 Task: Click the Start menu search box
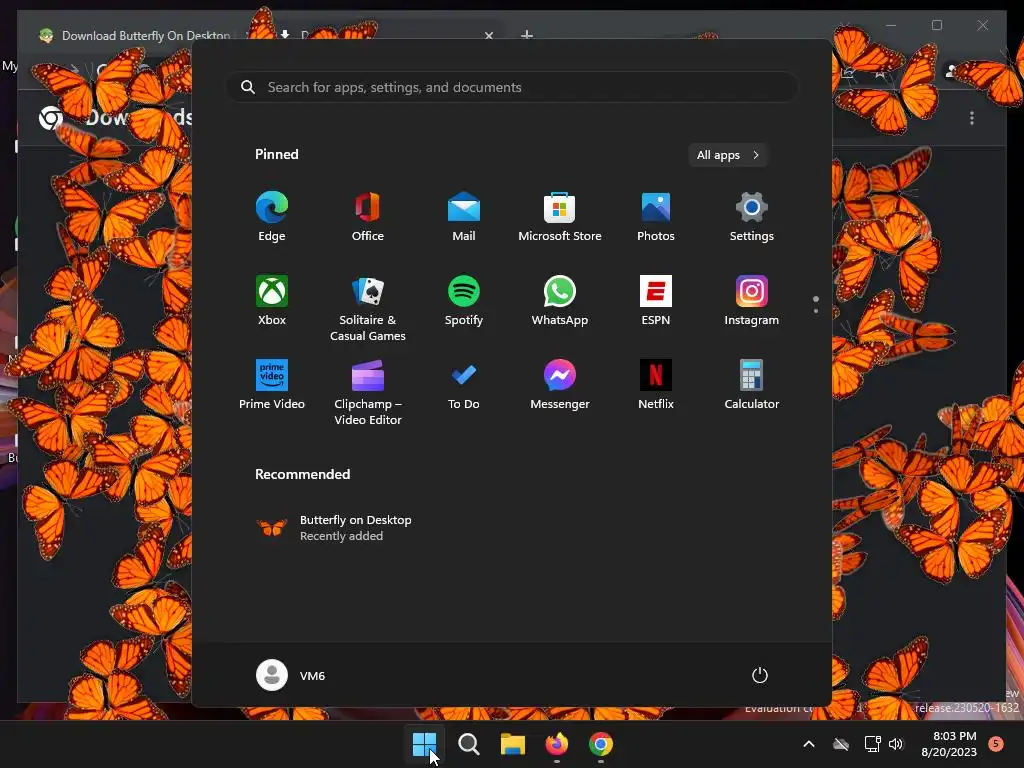(512, 88)
